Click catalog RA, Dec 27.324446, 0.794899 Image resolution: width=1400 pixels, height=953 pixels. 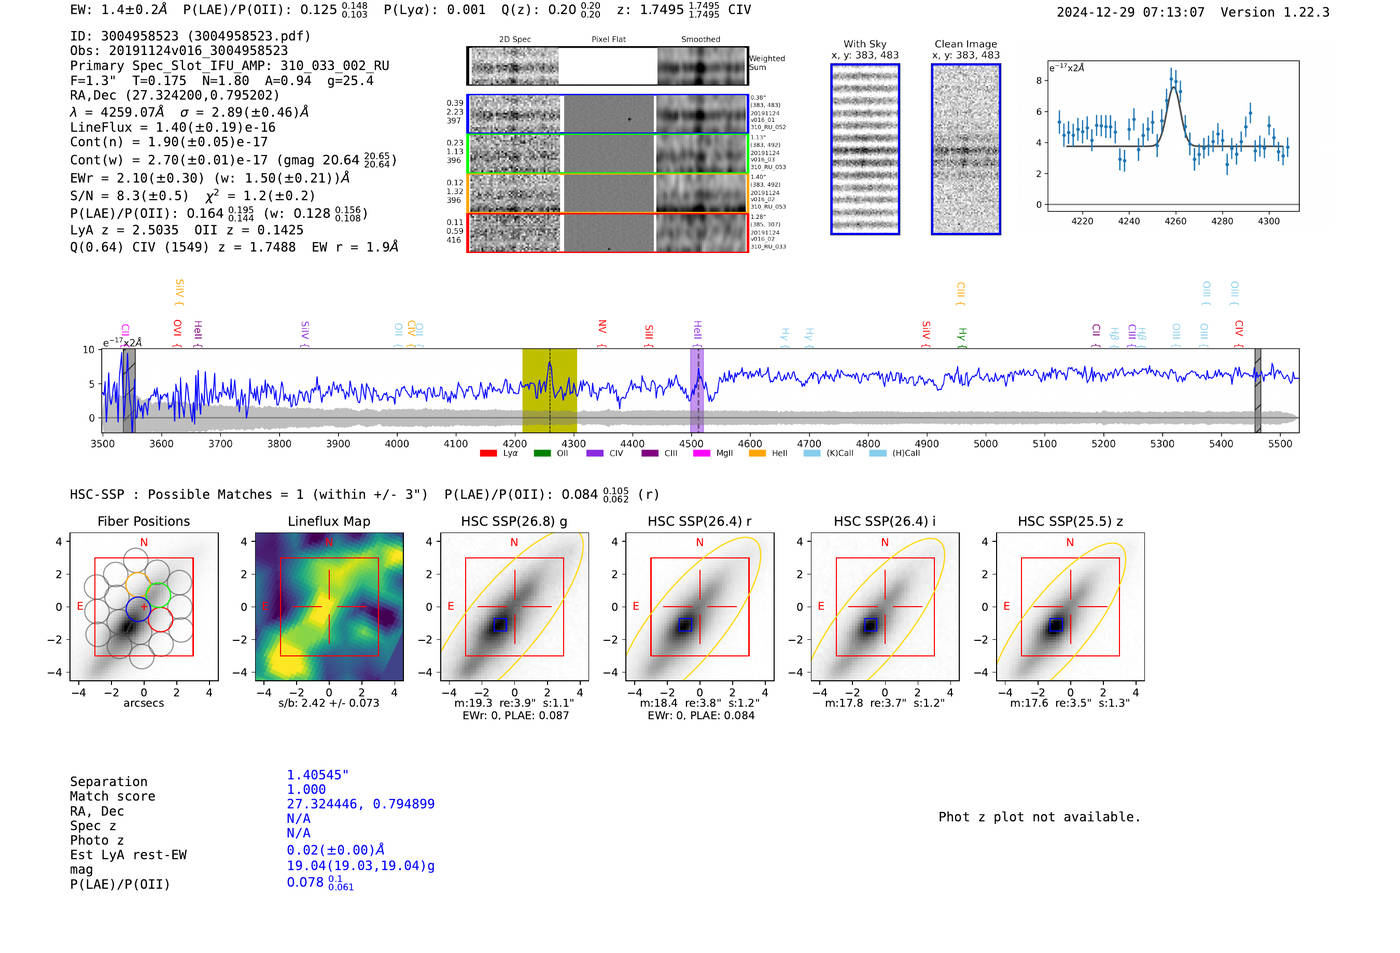(361, 804)
